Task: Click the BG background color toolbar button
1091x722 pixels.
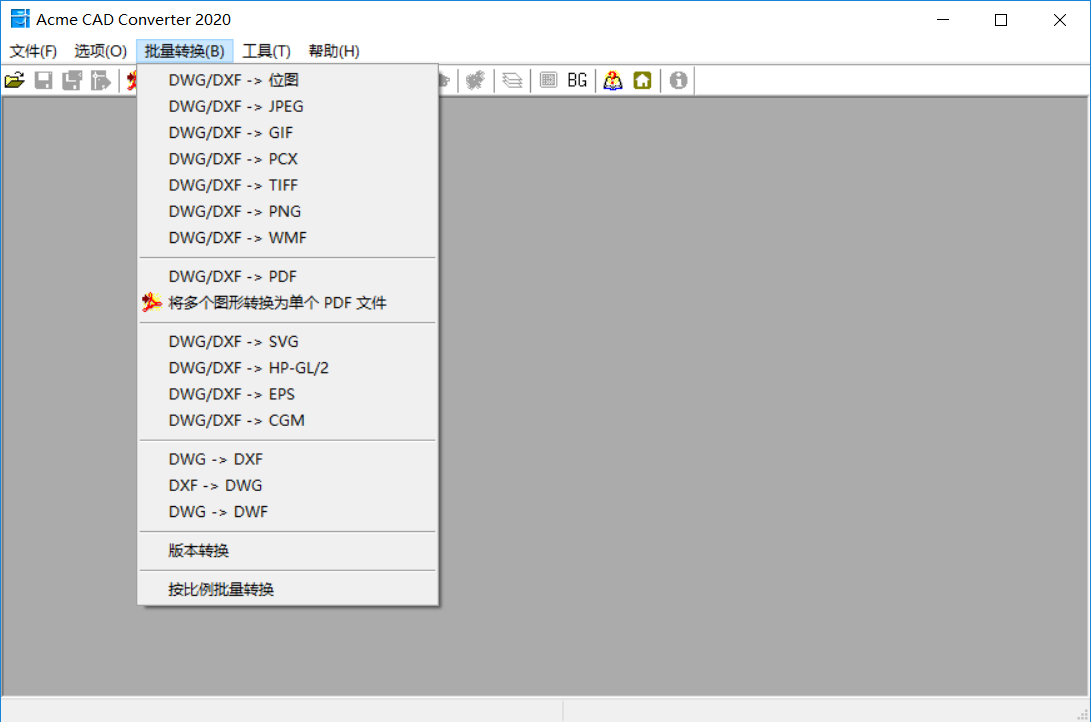Action: (x=577, y=81)
